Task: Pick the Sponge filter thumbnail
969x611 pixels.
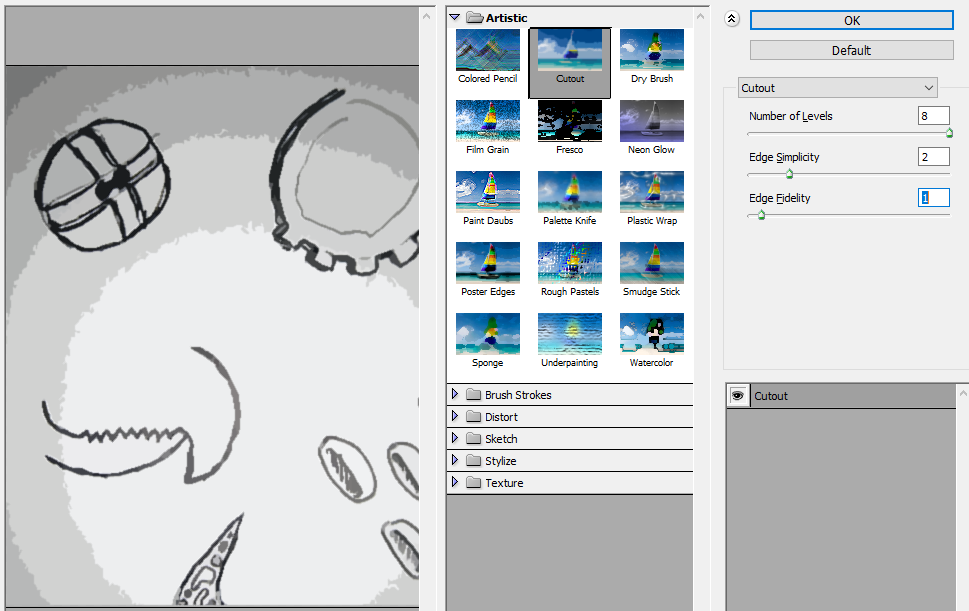Action: [488, 334]
